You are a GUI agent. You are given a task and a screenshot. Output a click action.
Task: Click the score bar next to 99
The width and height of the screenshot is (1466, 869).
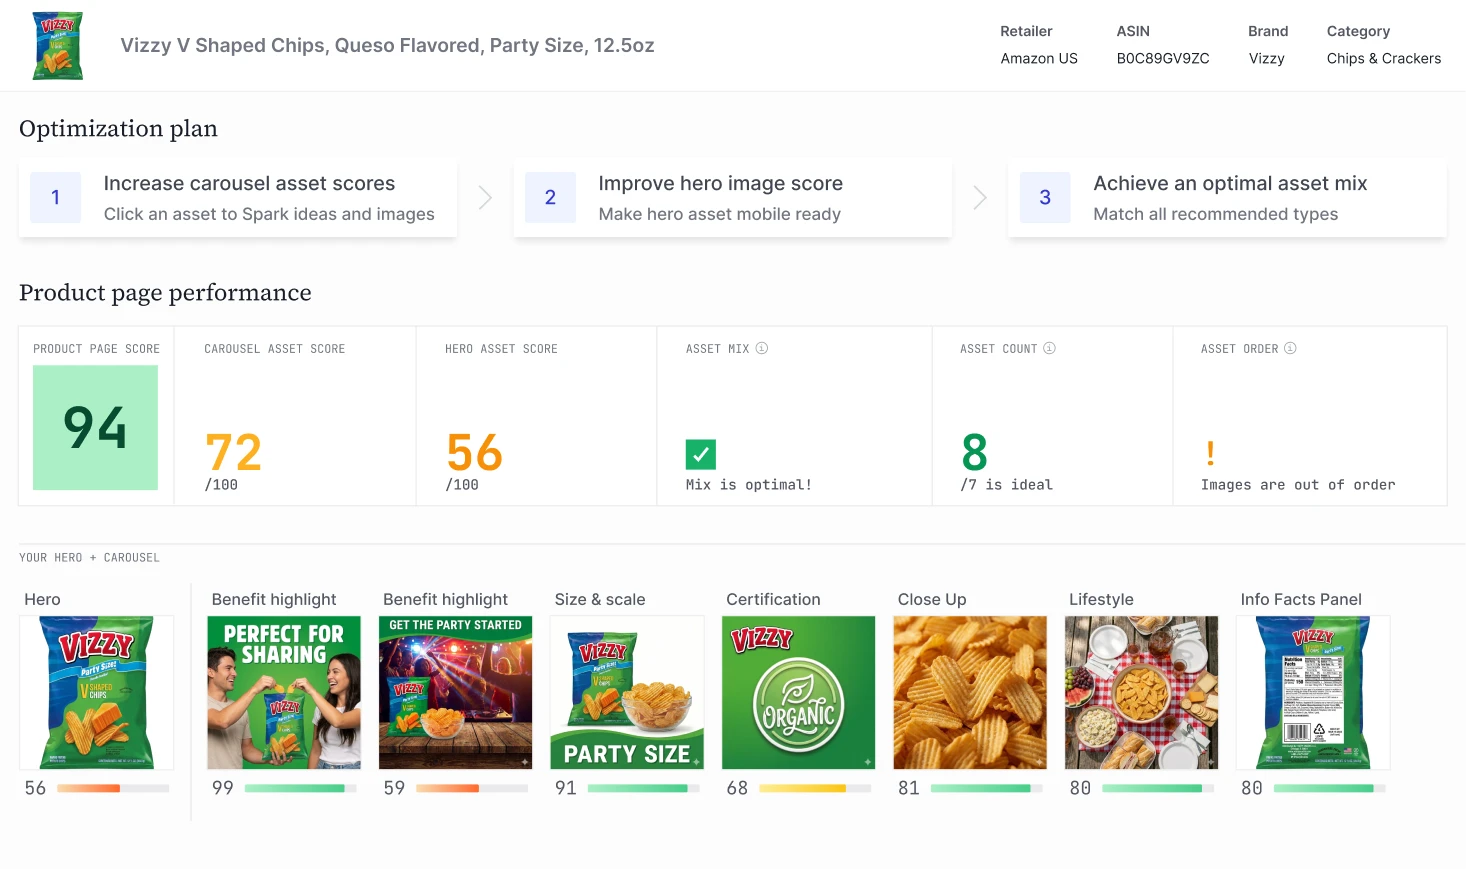[300, 788]
